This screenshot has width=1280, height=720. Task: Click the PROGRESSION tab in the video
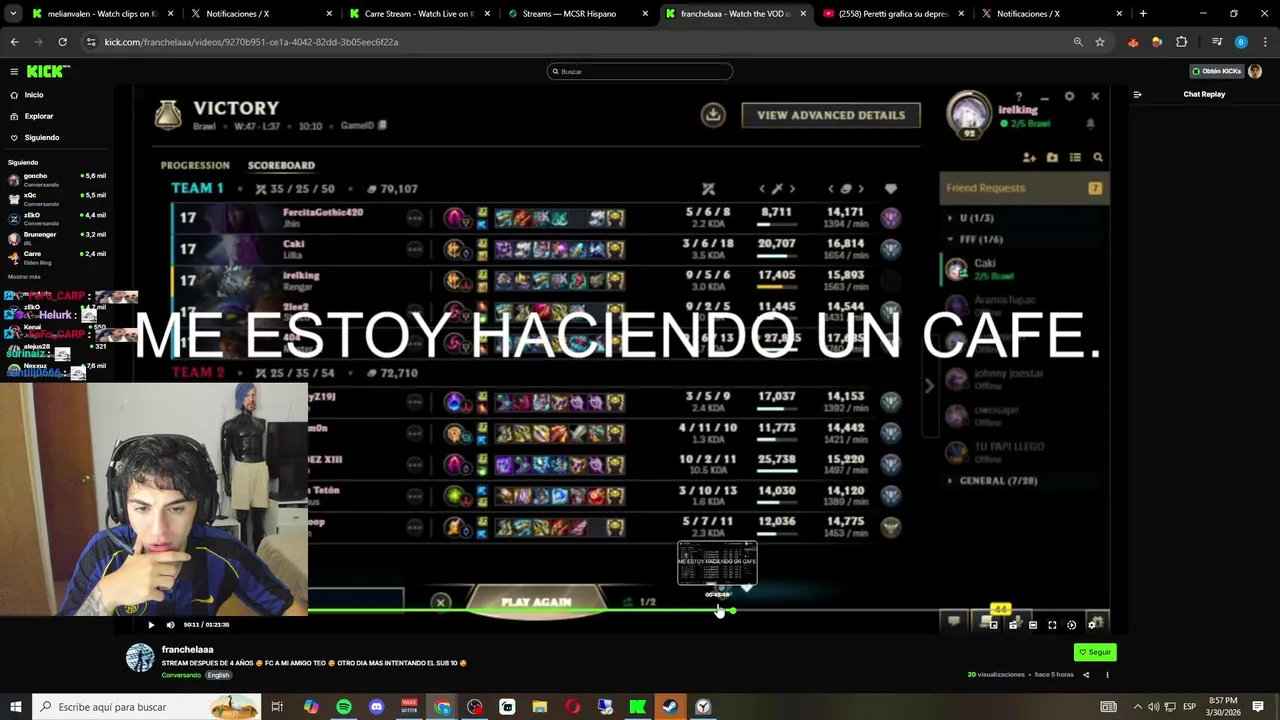tap(195, 165)
